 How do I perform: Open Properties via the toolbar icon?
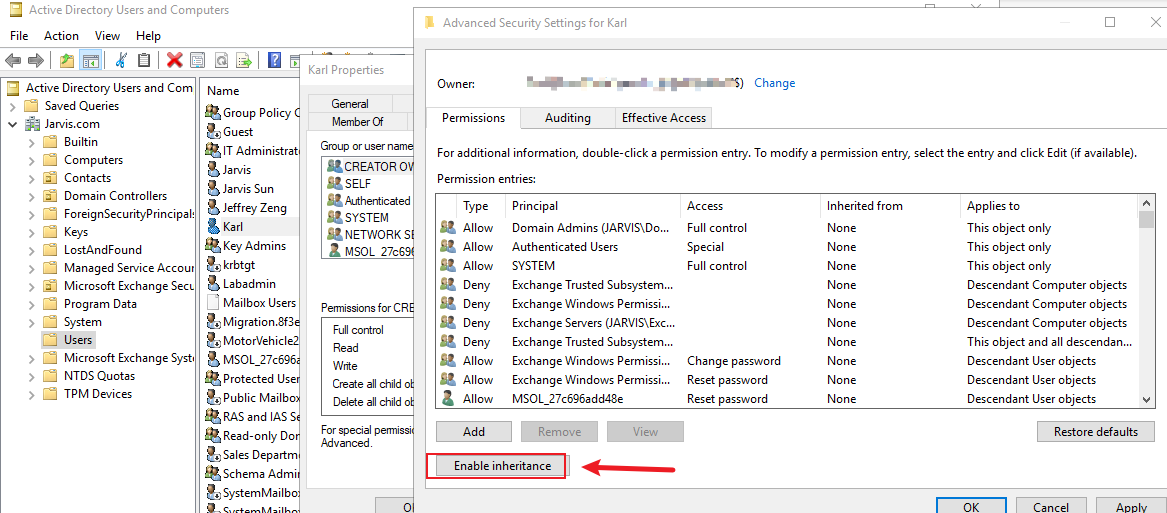(x=197, y=60)
